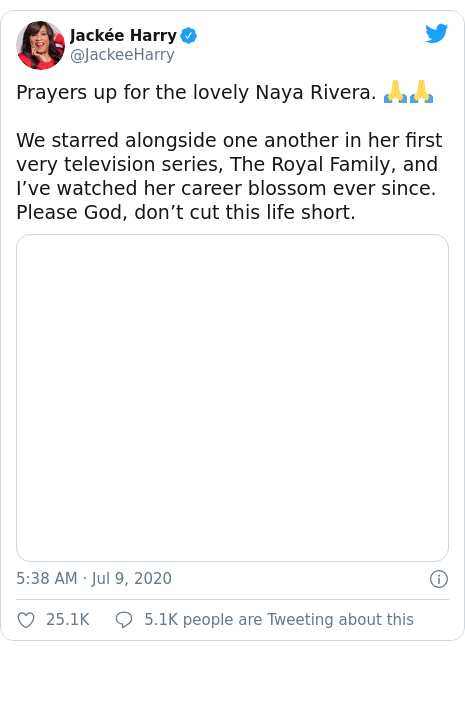Click the Twitter bird logo
The width and height of the screenshot is (465, 716).
(436, 34)
